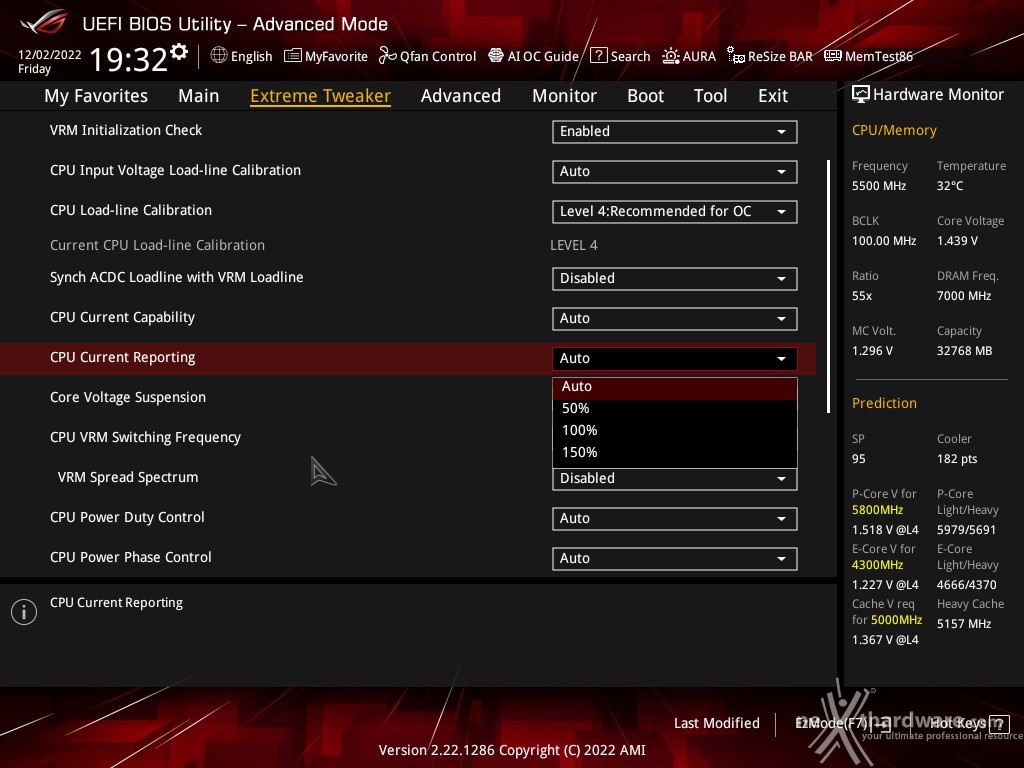1024x768 pixels.
Task: Expand VRM Initialization Check dropdown
Action: point(675,131)
